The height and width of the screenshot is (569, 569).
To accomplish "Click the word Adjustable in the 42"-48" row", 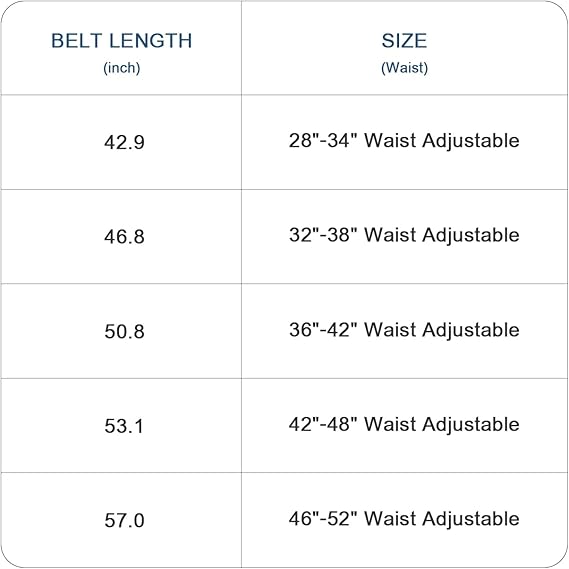I will point(471,425).
